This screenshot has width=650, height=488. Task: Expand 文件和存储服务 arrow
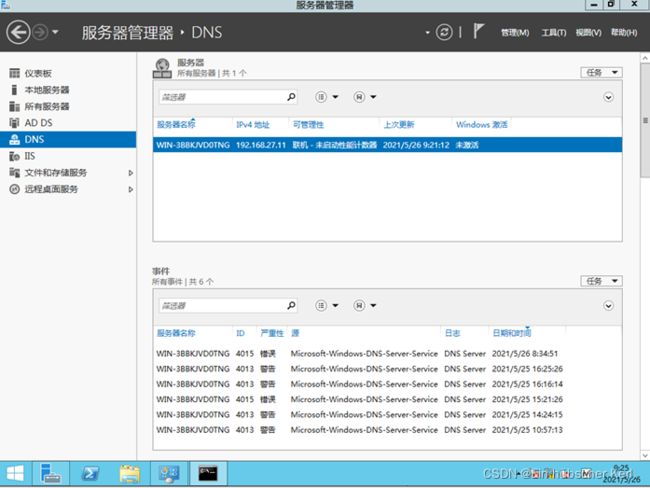pyautogui.click(x=131, y=173)
